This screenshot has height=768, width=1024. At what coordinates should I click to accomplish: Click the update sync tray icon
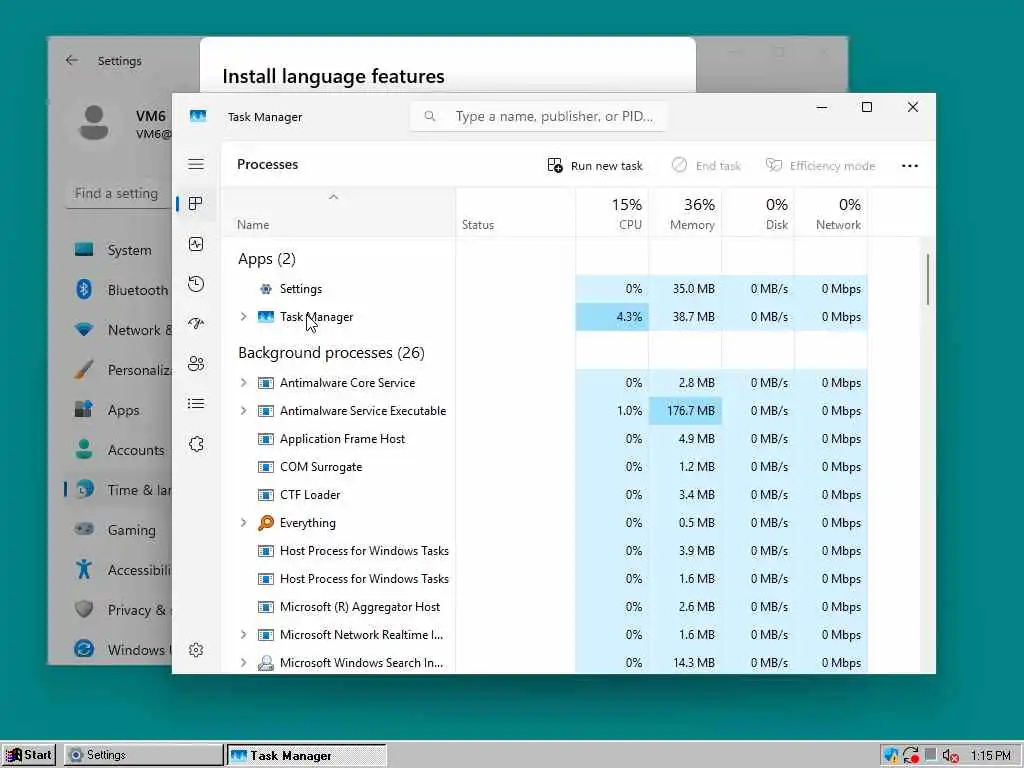tap(911, 756)
